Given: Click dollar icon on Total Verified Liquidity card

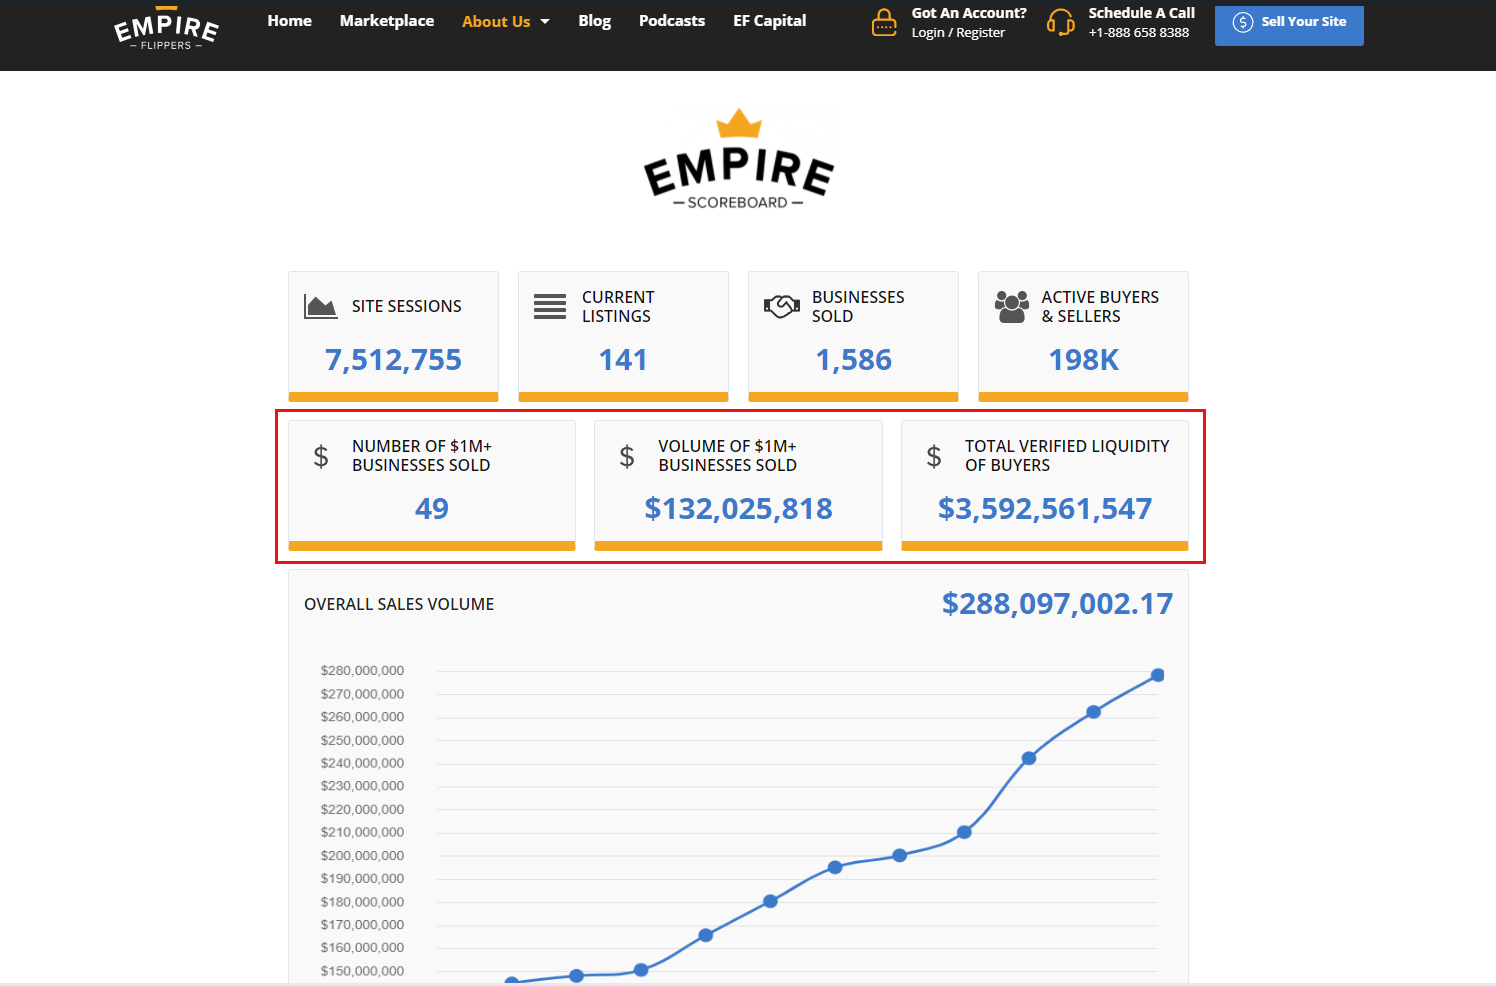Looking at the screenshot, I should 934,456.
